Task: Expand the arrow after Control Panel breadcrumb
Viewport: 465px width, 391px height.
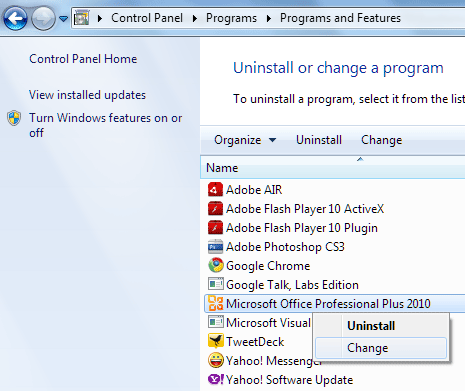Action: click(195, 18)
